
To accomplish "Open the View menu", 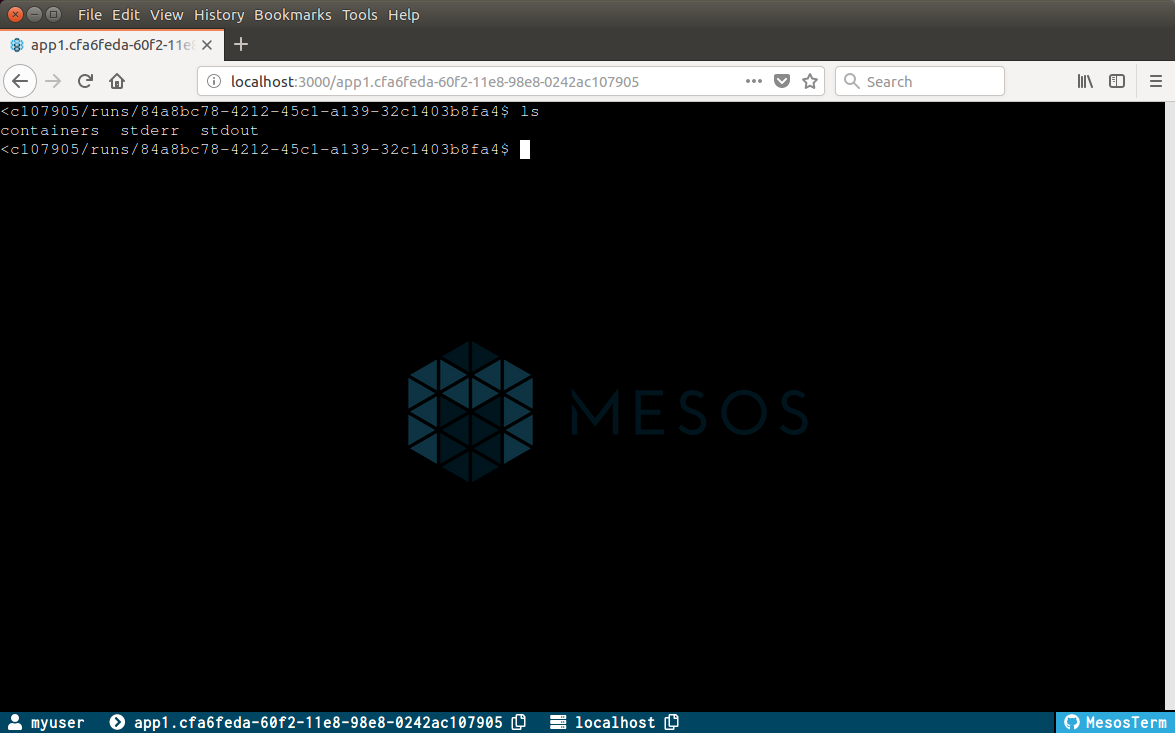I will [166, 15].
